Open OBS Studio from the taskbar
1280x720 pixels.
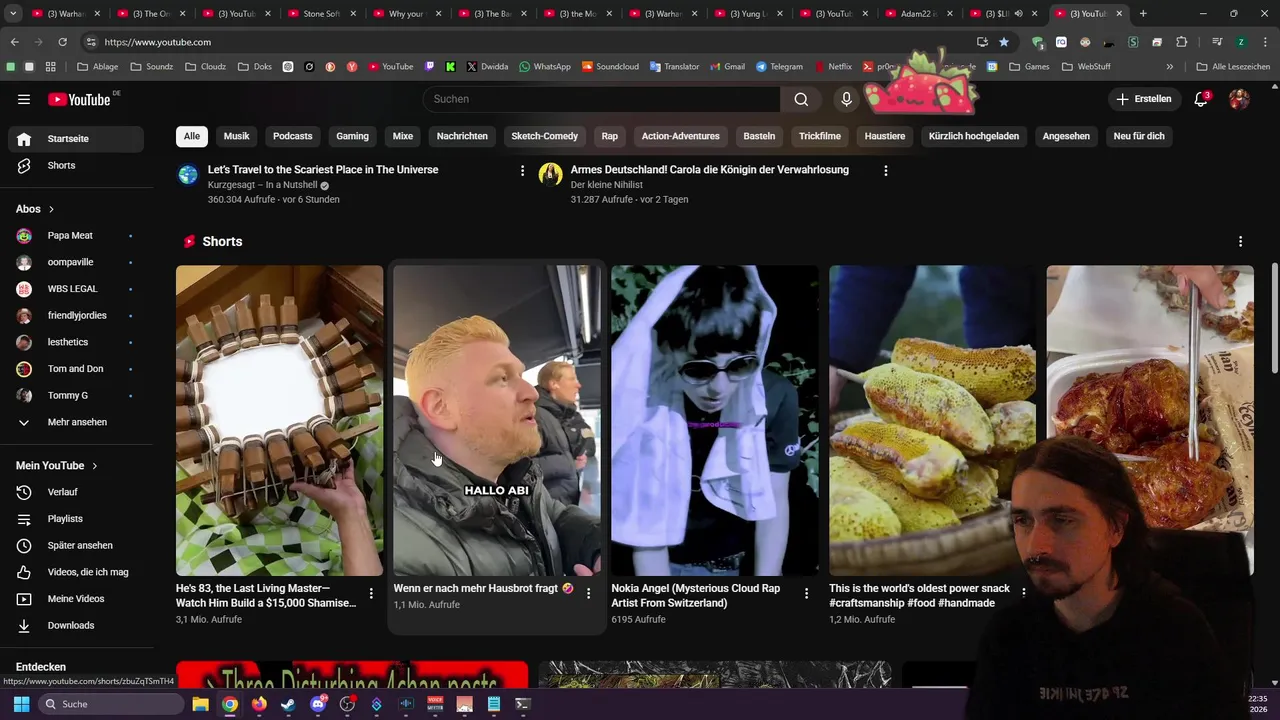(x=347, y=704)
